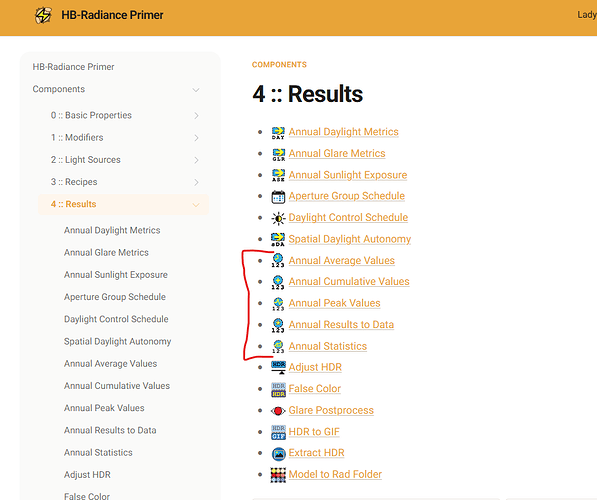Screen dimensions: 597x500
Task: Click the Daylight Control Schedule sun icon
Action: click(278, 219)
